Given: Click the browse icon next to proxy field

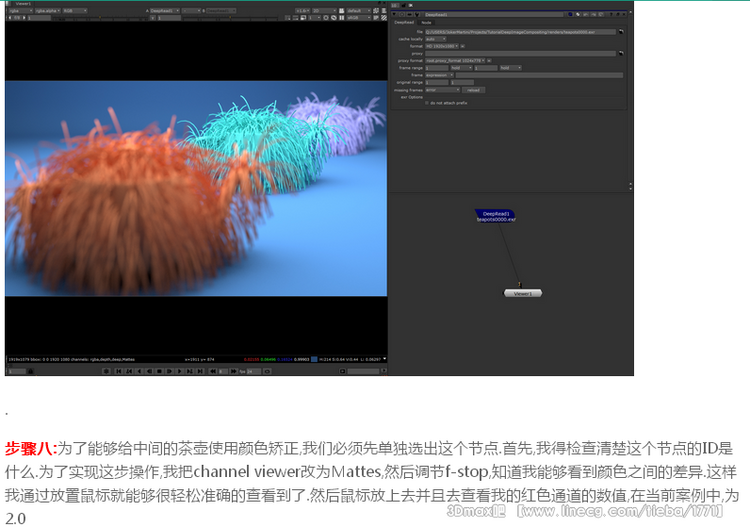Looking at the screenshot, I should (x=621, y=53).
